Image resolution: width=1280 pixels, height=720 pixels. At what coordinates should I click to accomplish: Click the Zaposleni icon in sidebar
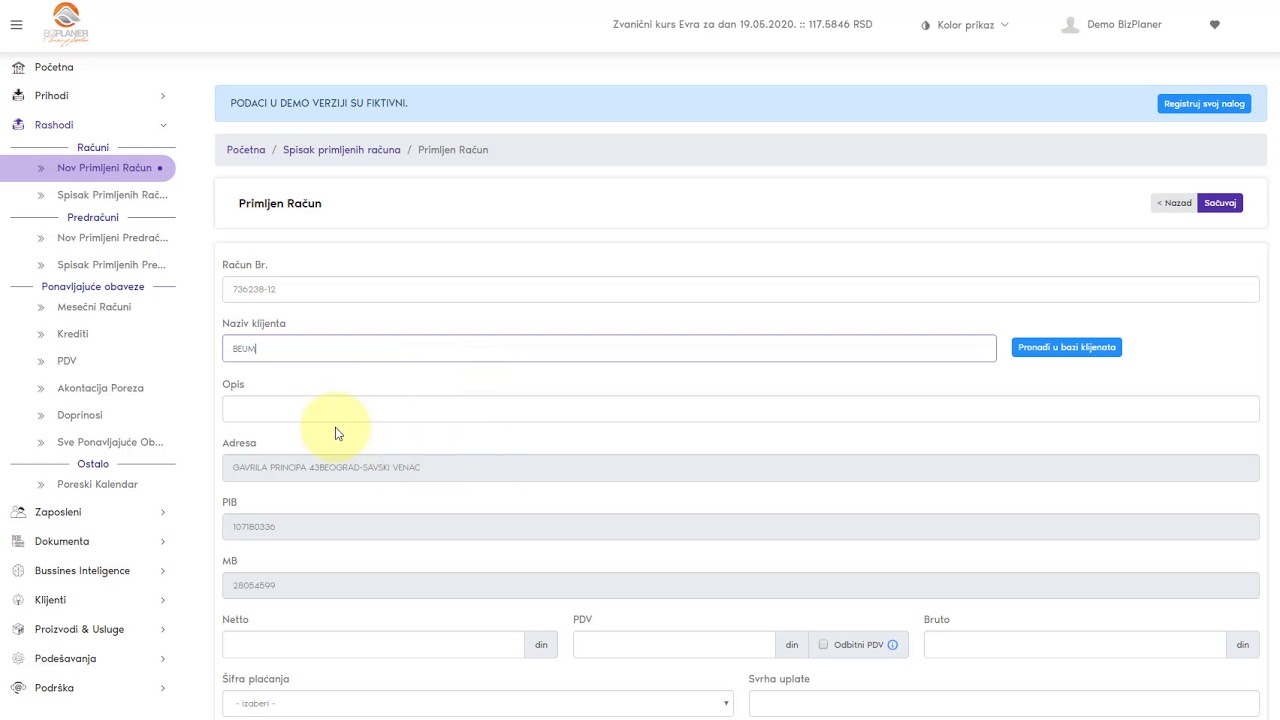(18, 512)
